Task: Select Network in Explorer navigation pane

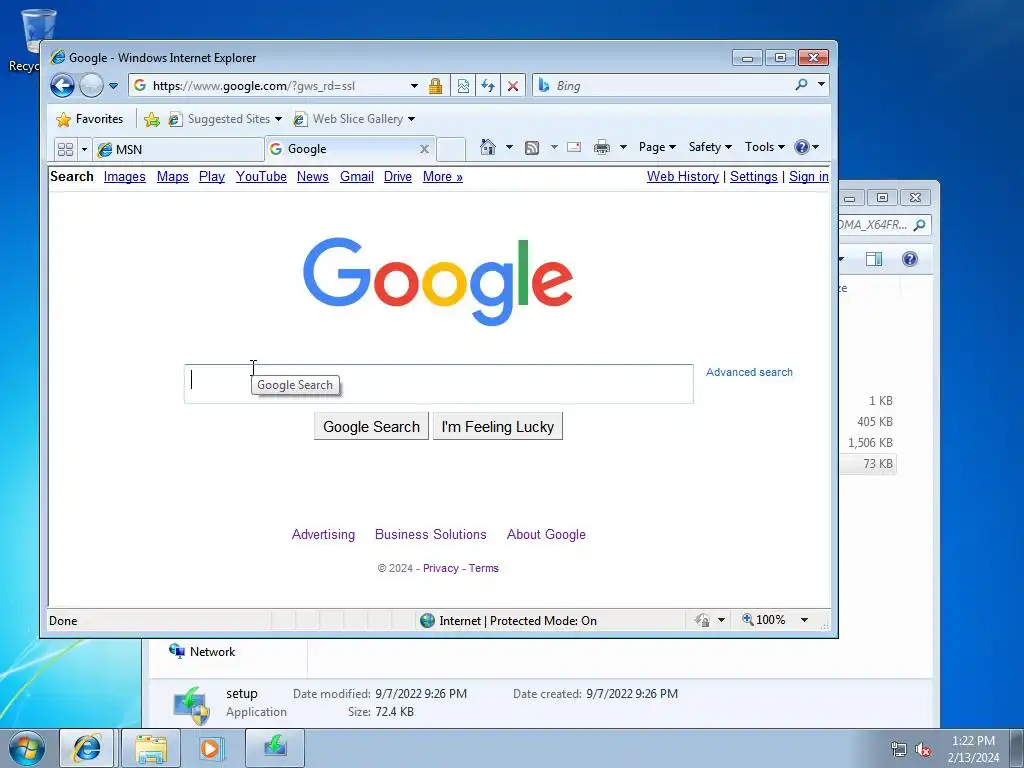Action: coord(202,651)
